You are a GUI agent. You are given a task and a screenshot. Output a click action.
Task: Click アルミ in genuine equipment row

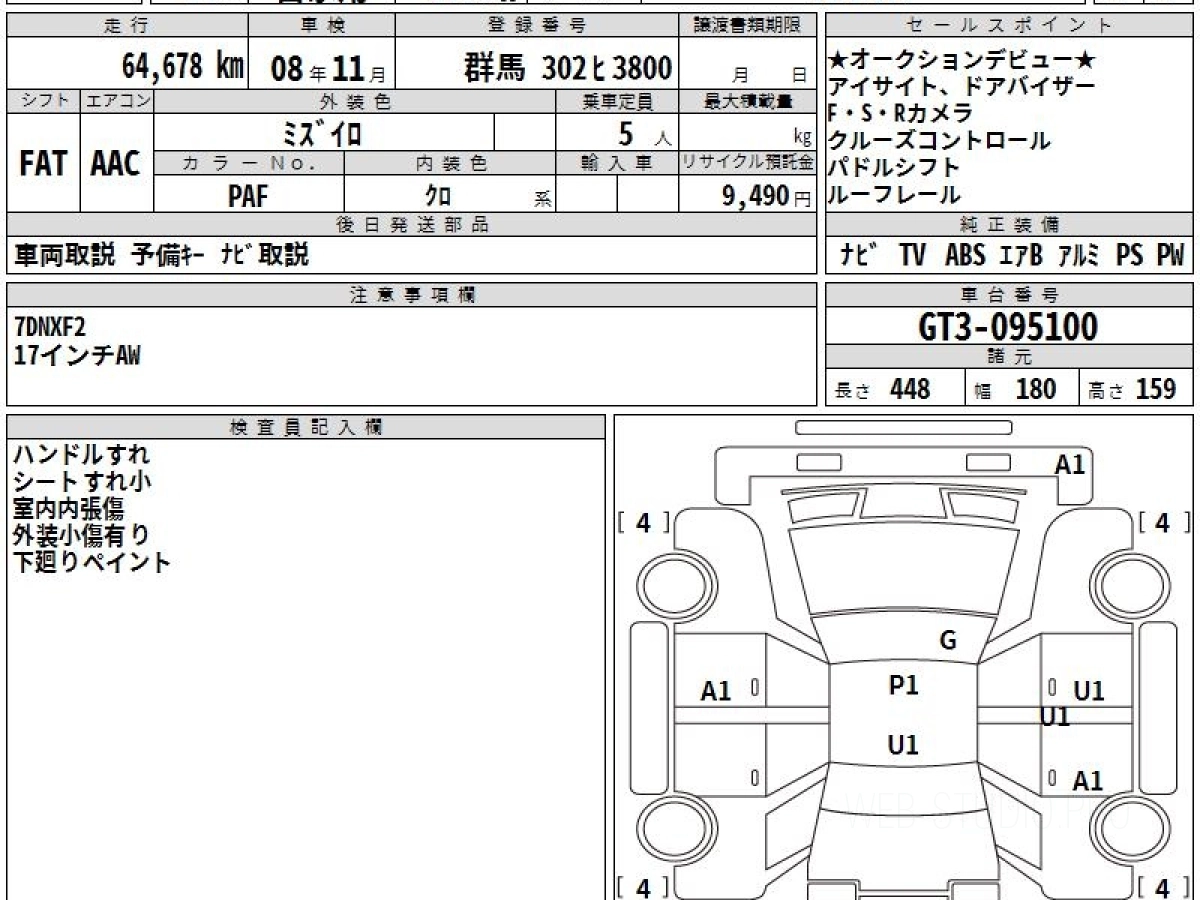tap(1079, 255)
